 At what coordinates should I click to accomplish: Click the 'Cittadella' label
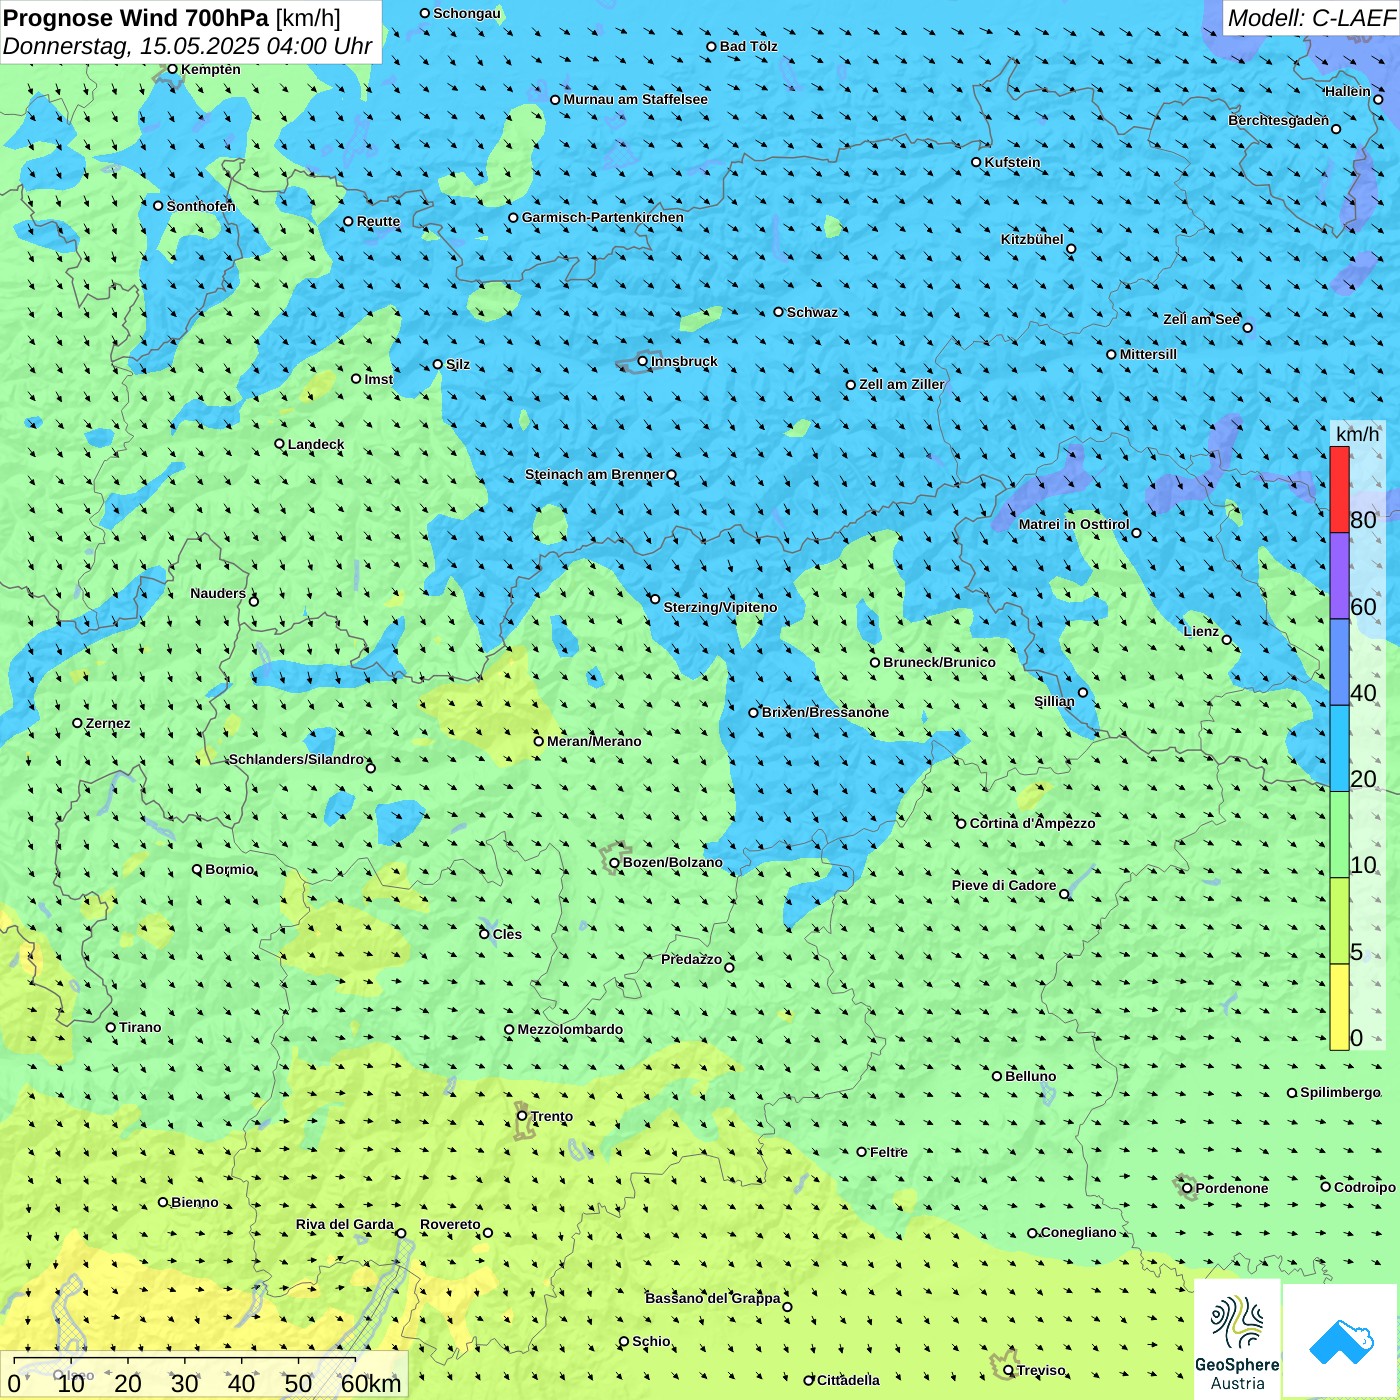pyautogui.click(x=848, y=1380)
